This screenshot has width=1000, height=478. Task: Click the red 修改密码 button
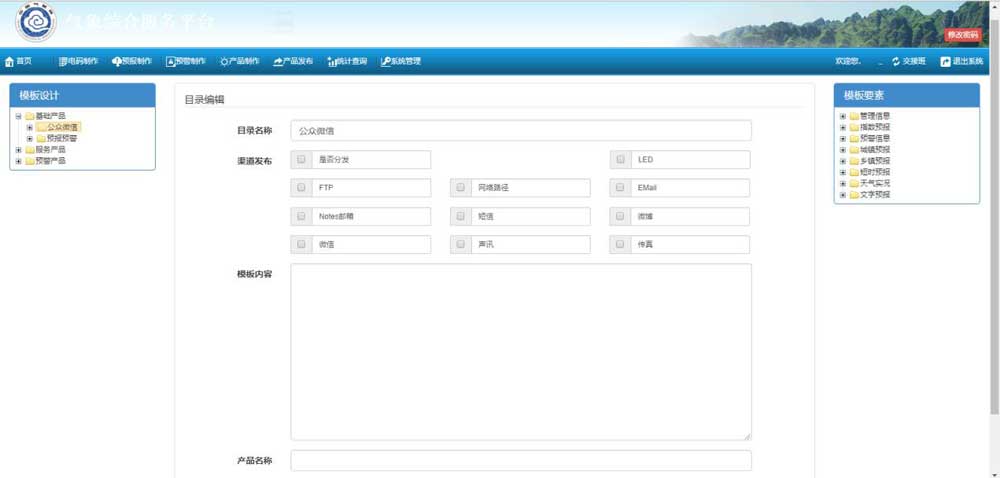pos(963,35)
